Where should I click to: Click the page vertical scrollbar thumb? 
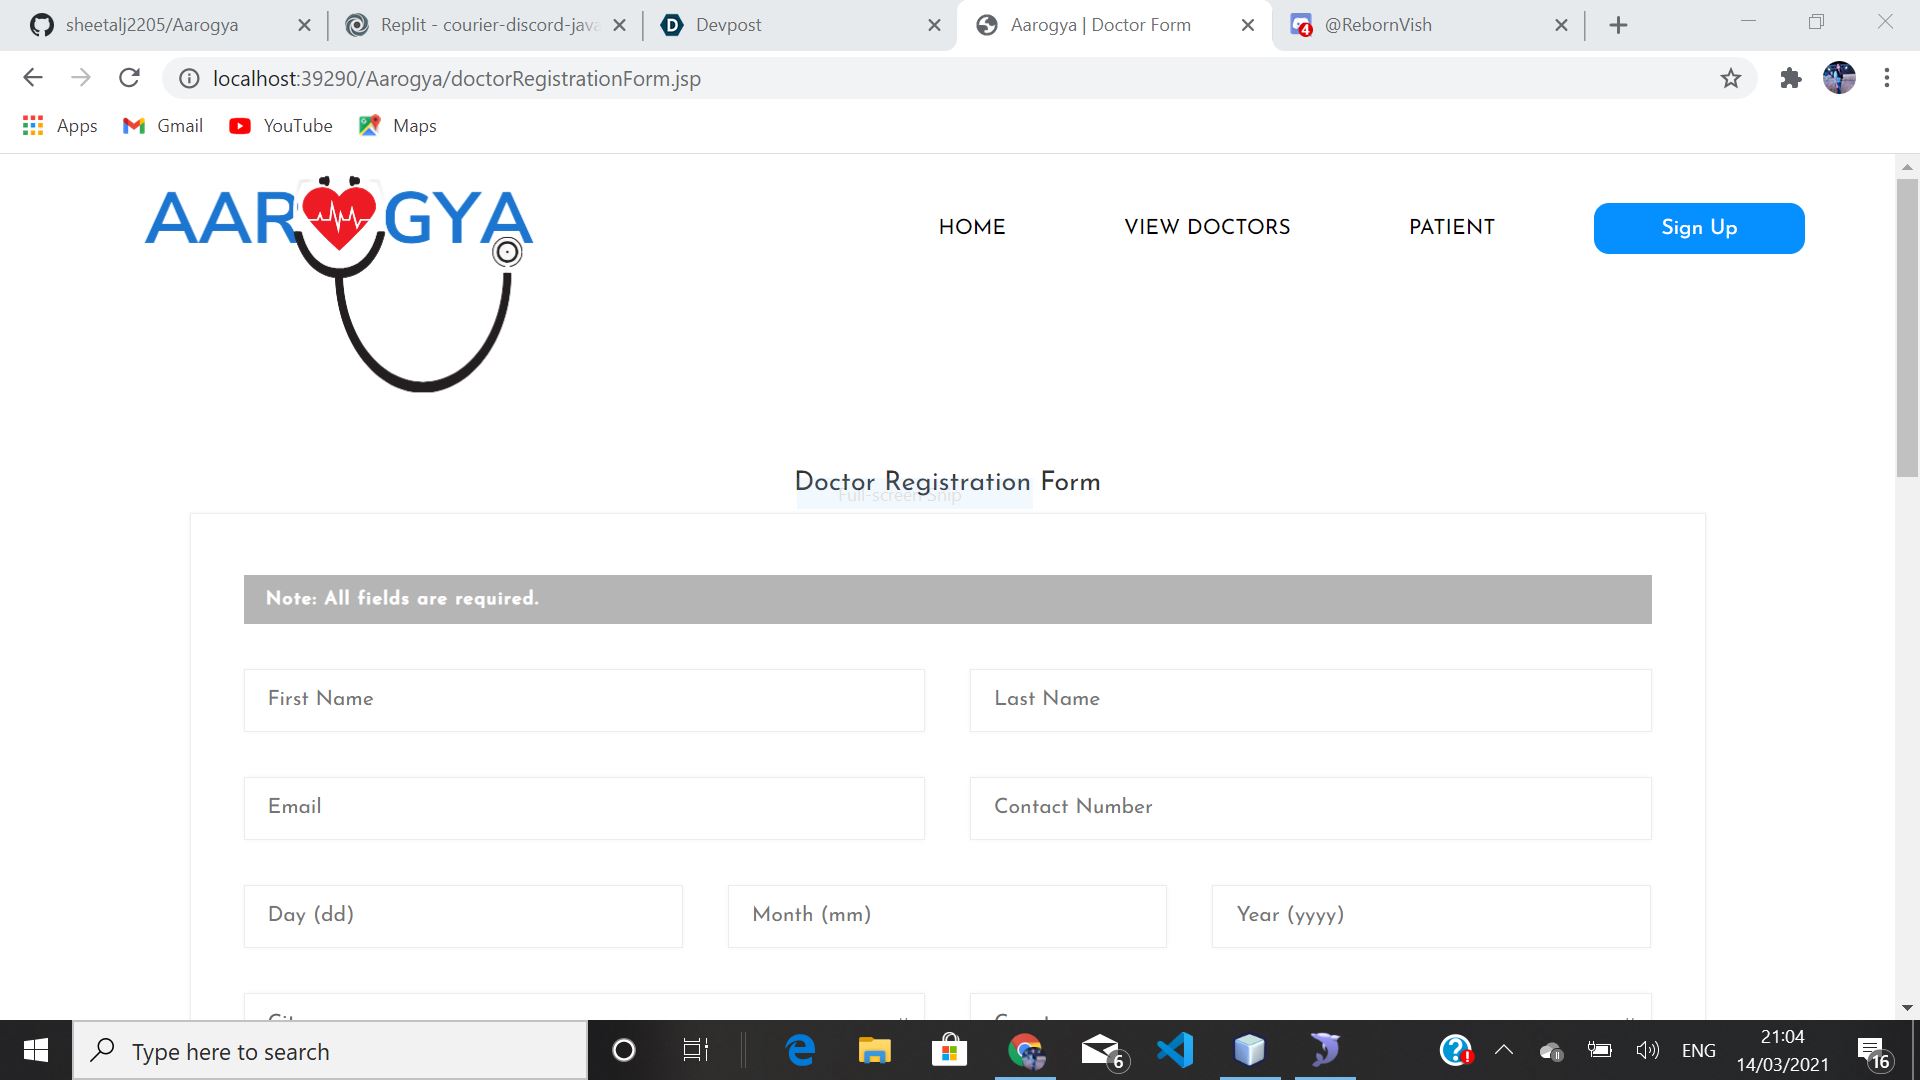[x=1906, y=328]
